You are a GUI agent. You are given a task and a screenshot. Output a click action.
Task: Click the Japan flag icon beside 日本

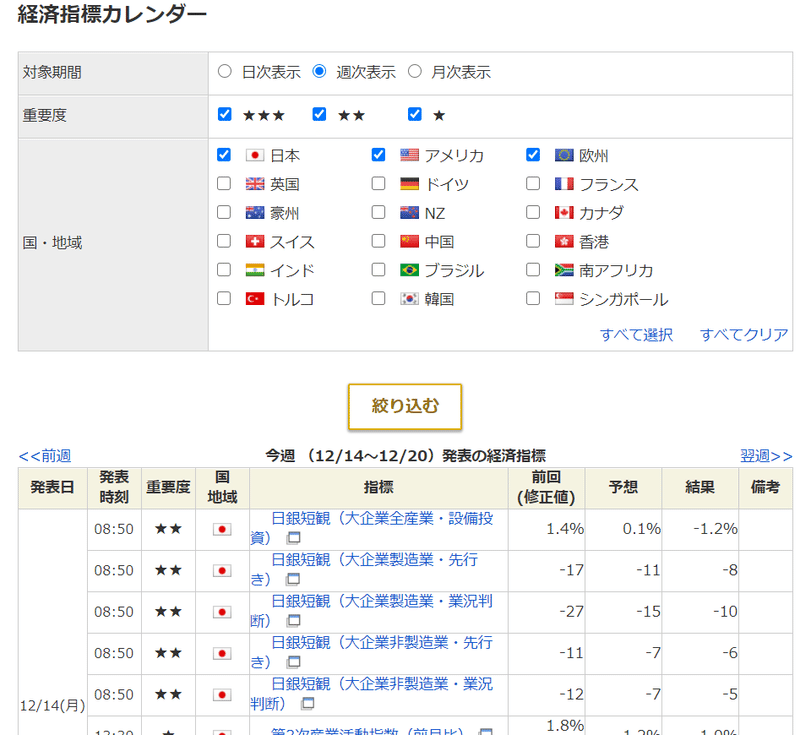coord(255,155)
